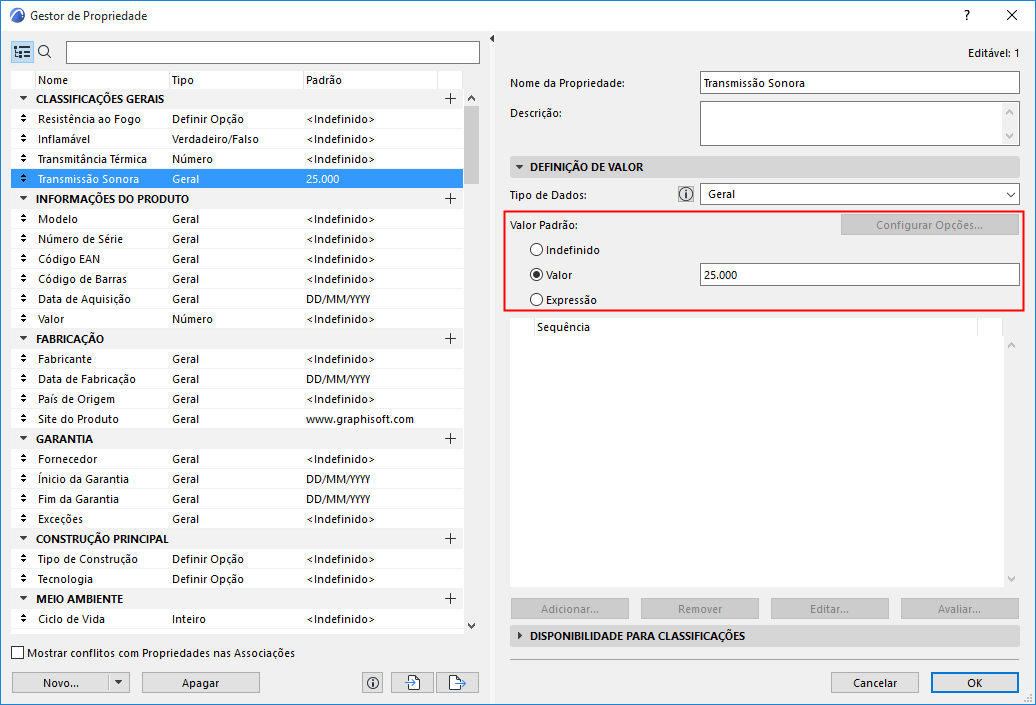Confirm with the OK button
This screenshot has width=1036, height=705.
(x=975, y=683)
